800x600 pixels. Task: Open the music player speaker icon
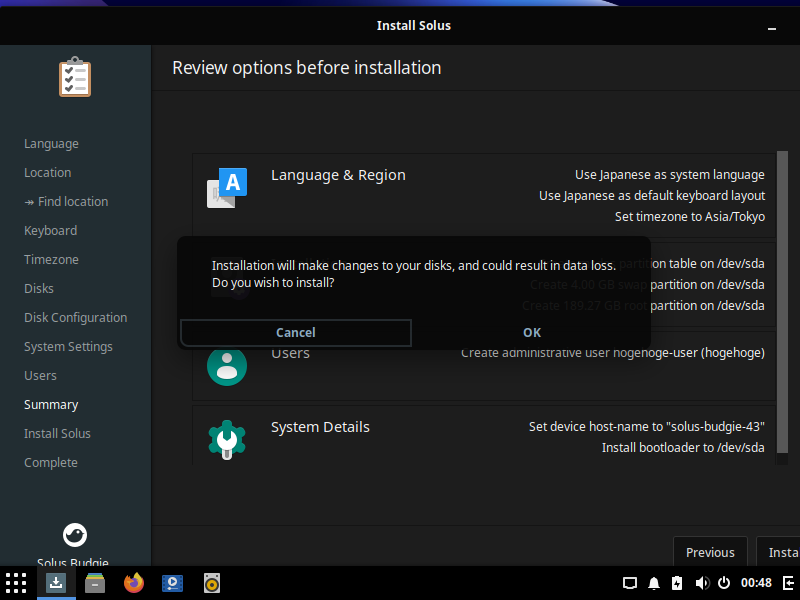212,583
